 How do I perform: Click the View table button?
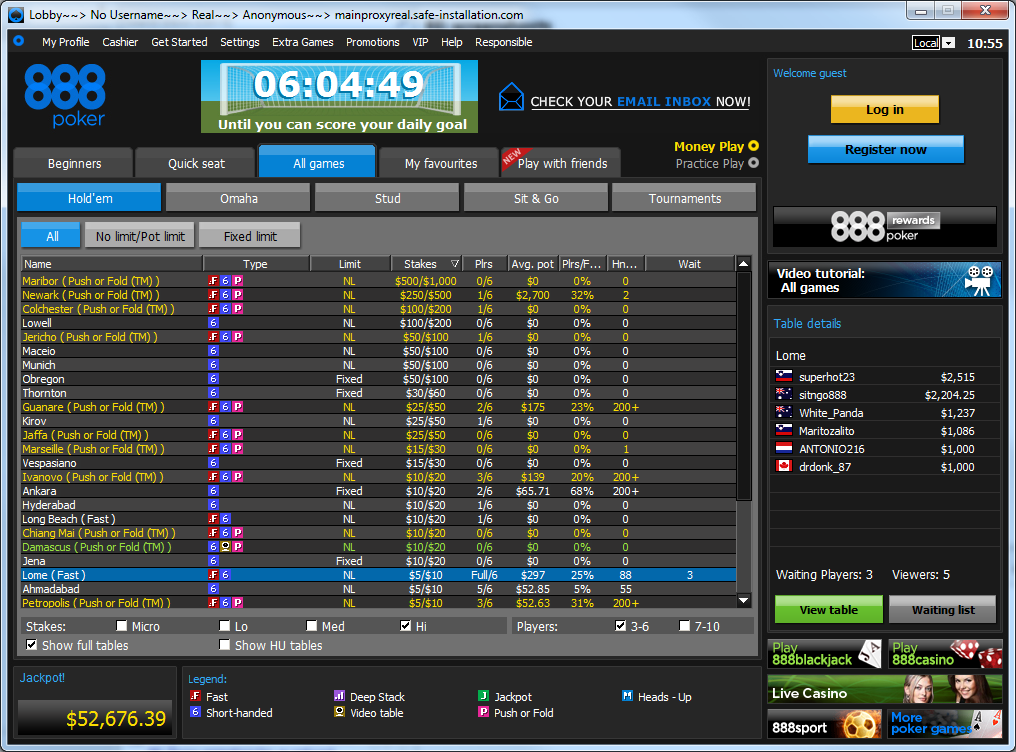[829, 610]
